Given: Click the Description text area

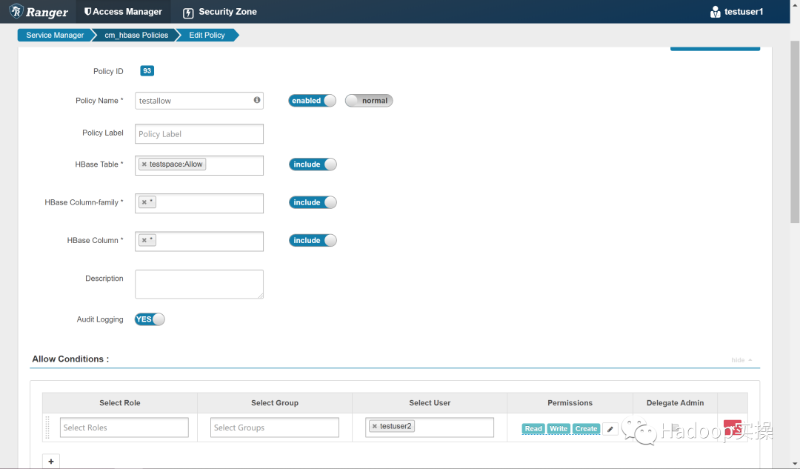Looking at the screenshot, I should coord(199,284).
